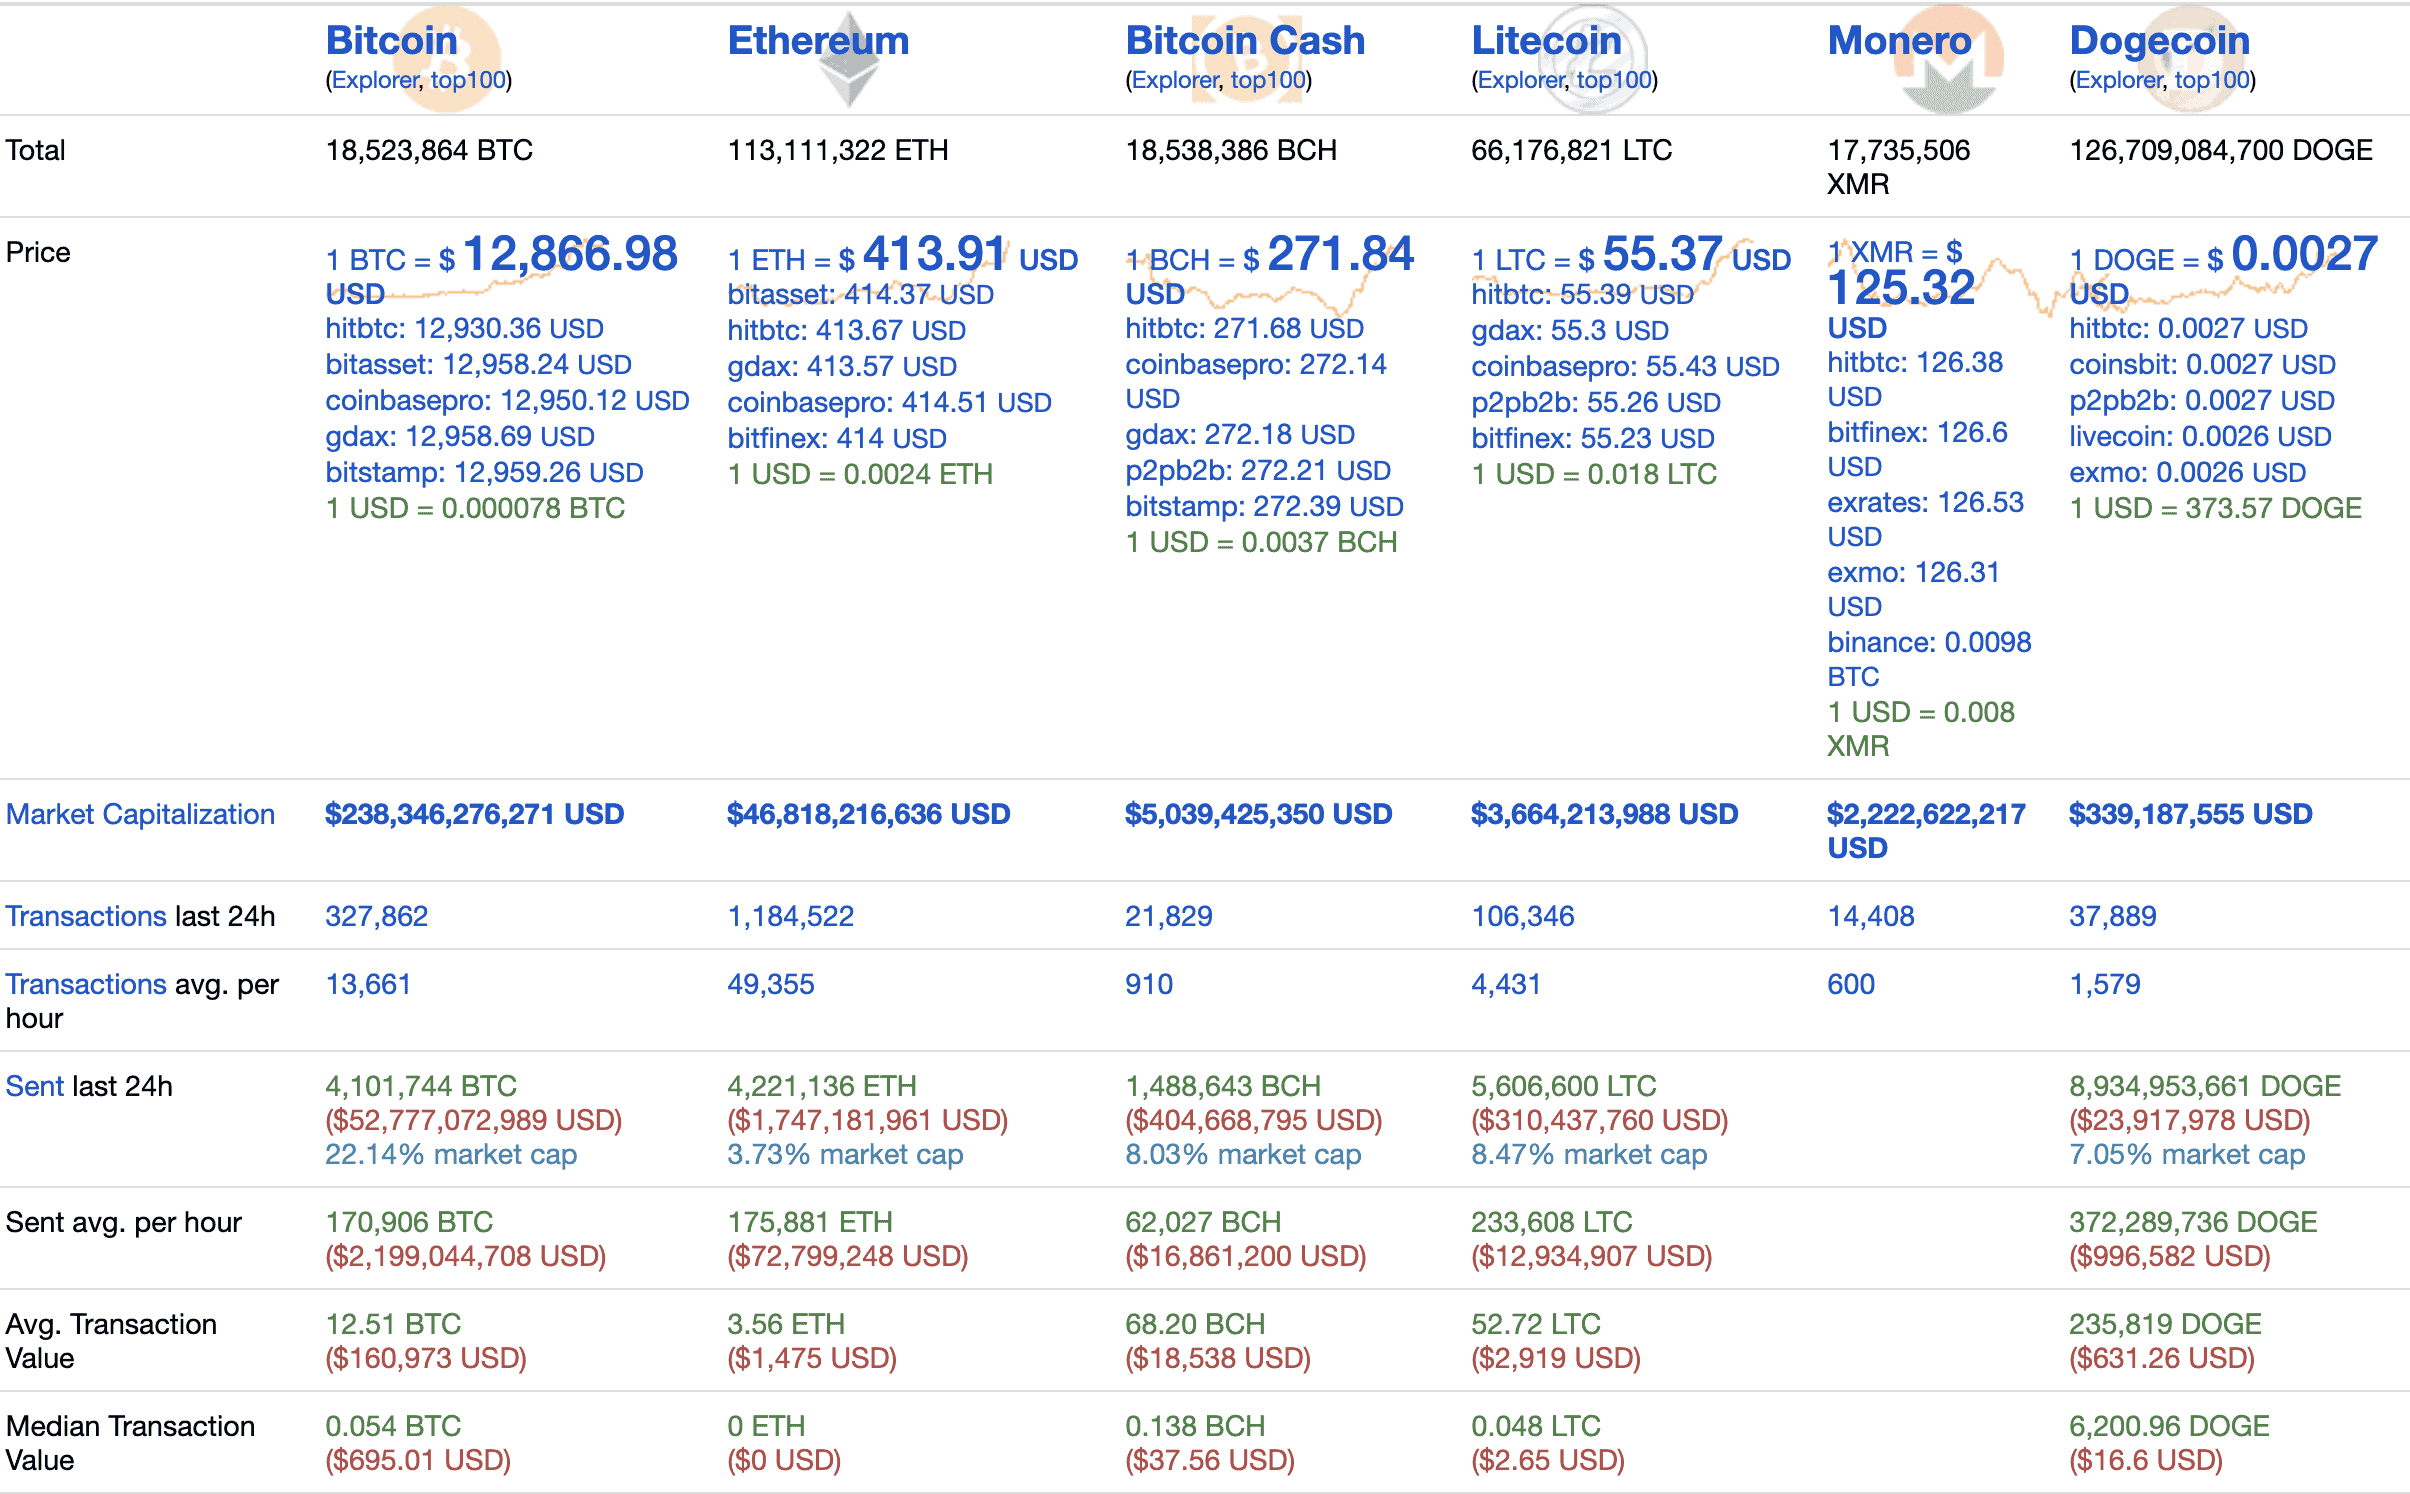Click Bitcoin Cash market cap $5,039,425,350 USD
Screen dimensions: 2410x1494
(1258, 814)
